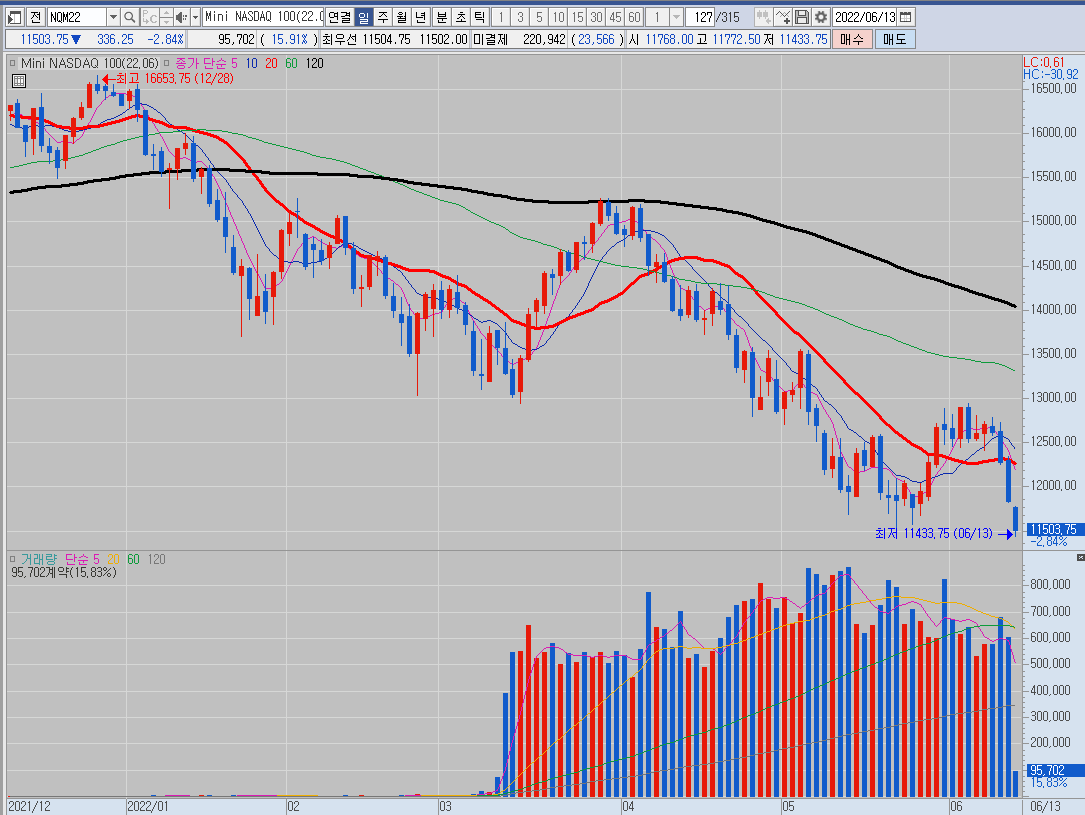
Task: Choose interval 30 button
Action: pyautogui.click(x=596, y=17)
